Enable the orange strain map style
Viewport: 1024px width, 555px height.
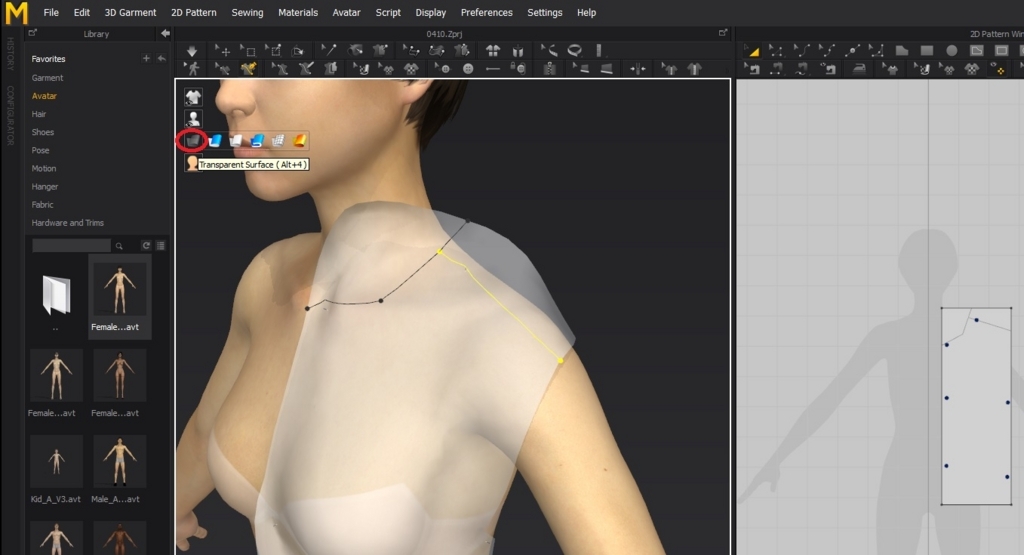tap(299, 140)
